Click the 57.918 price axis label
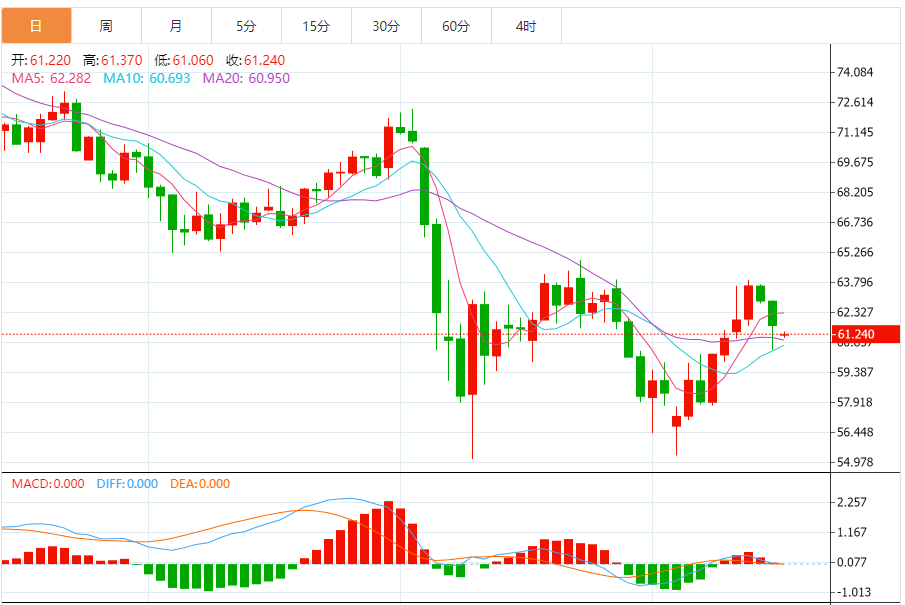The image size is (905, 605). click(x=855, y=402)
